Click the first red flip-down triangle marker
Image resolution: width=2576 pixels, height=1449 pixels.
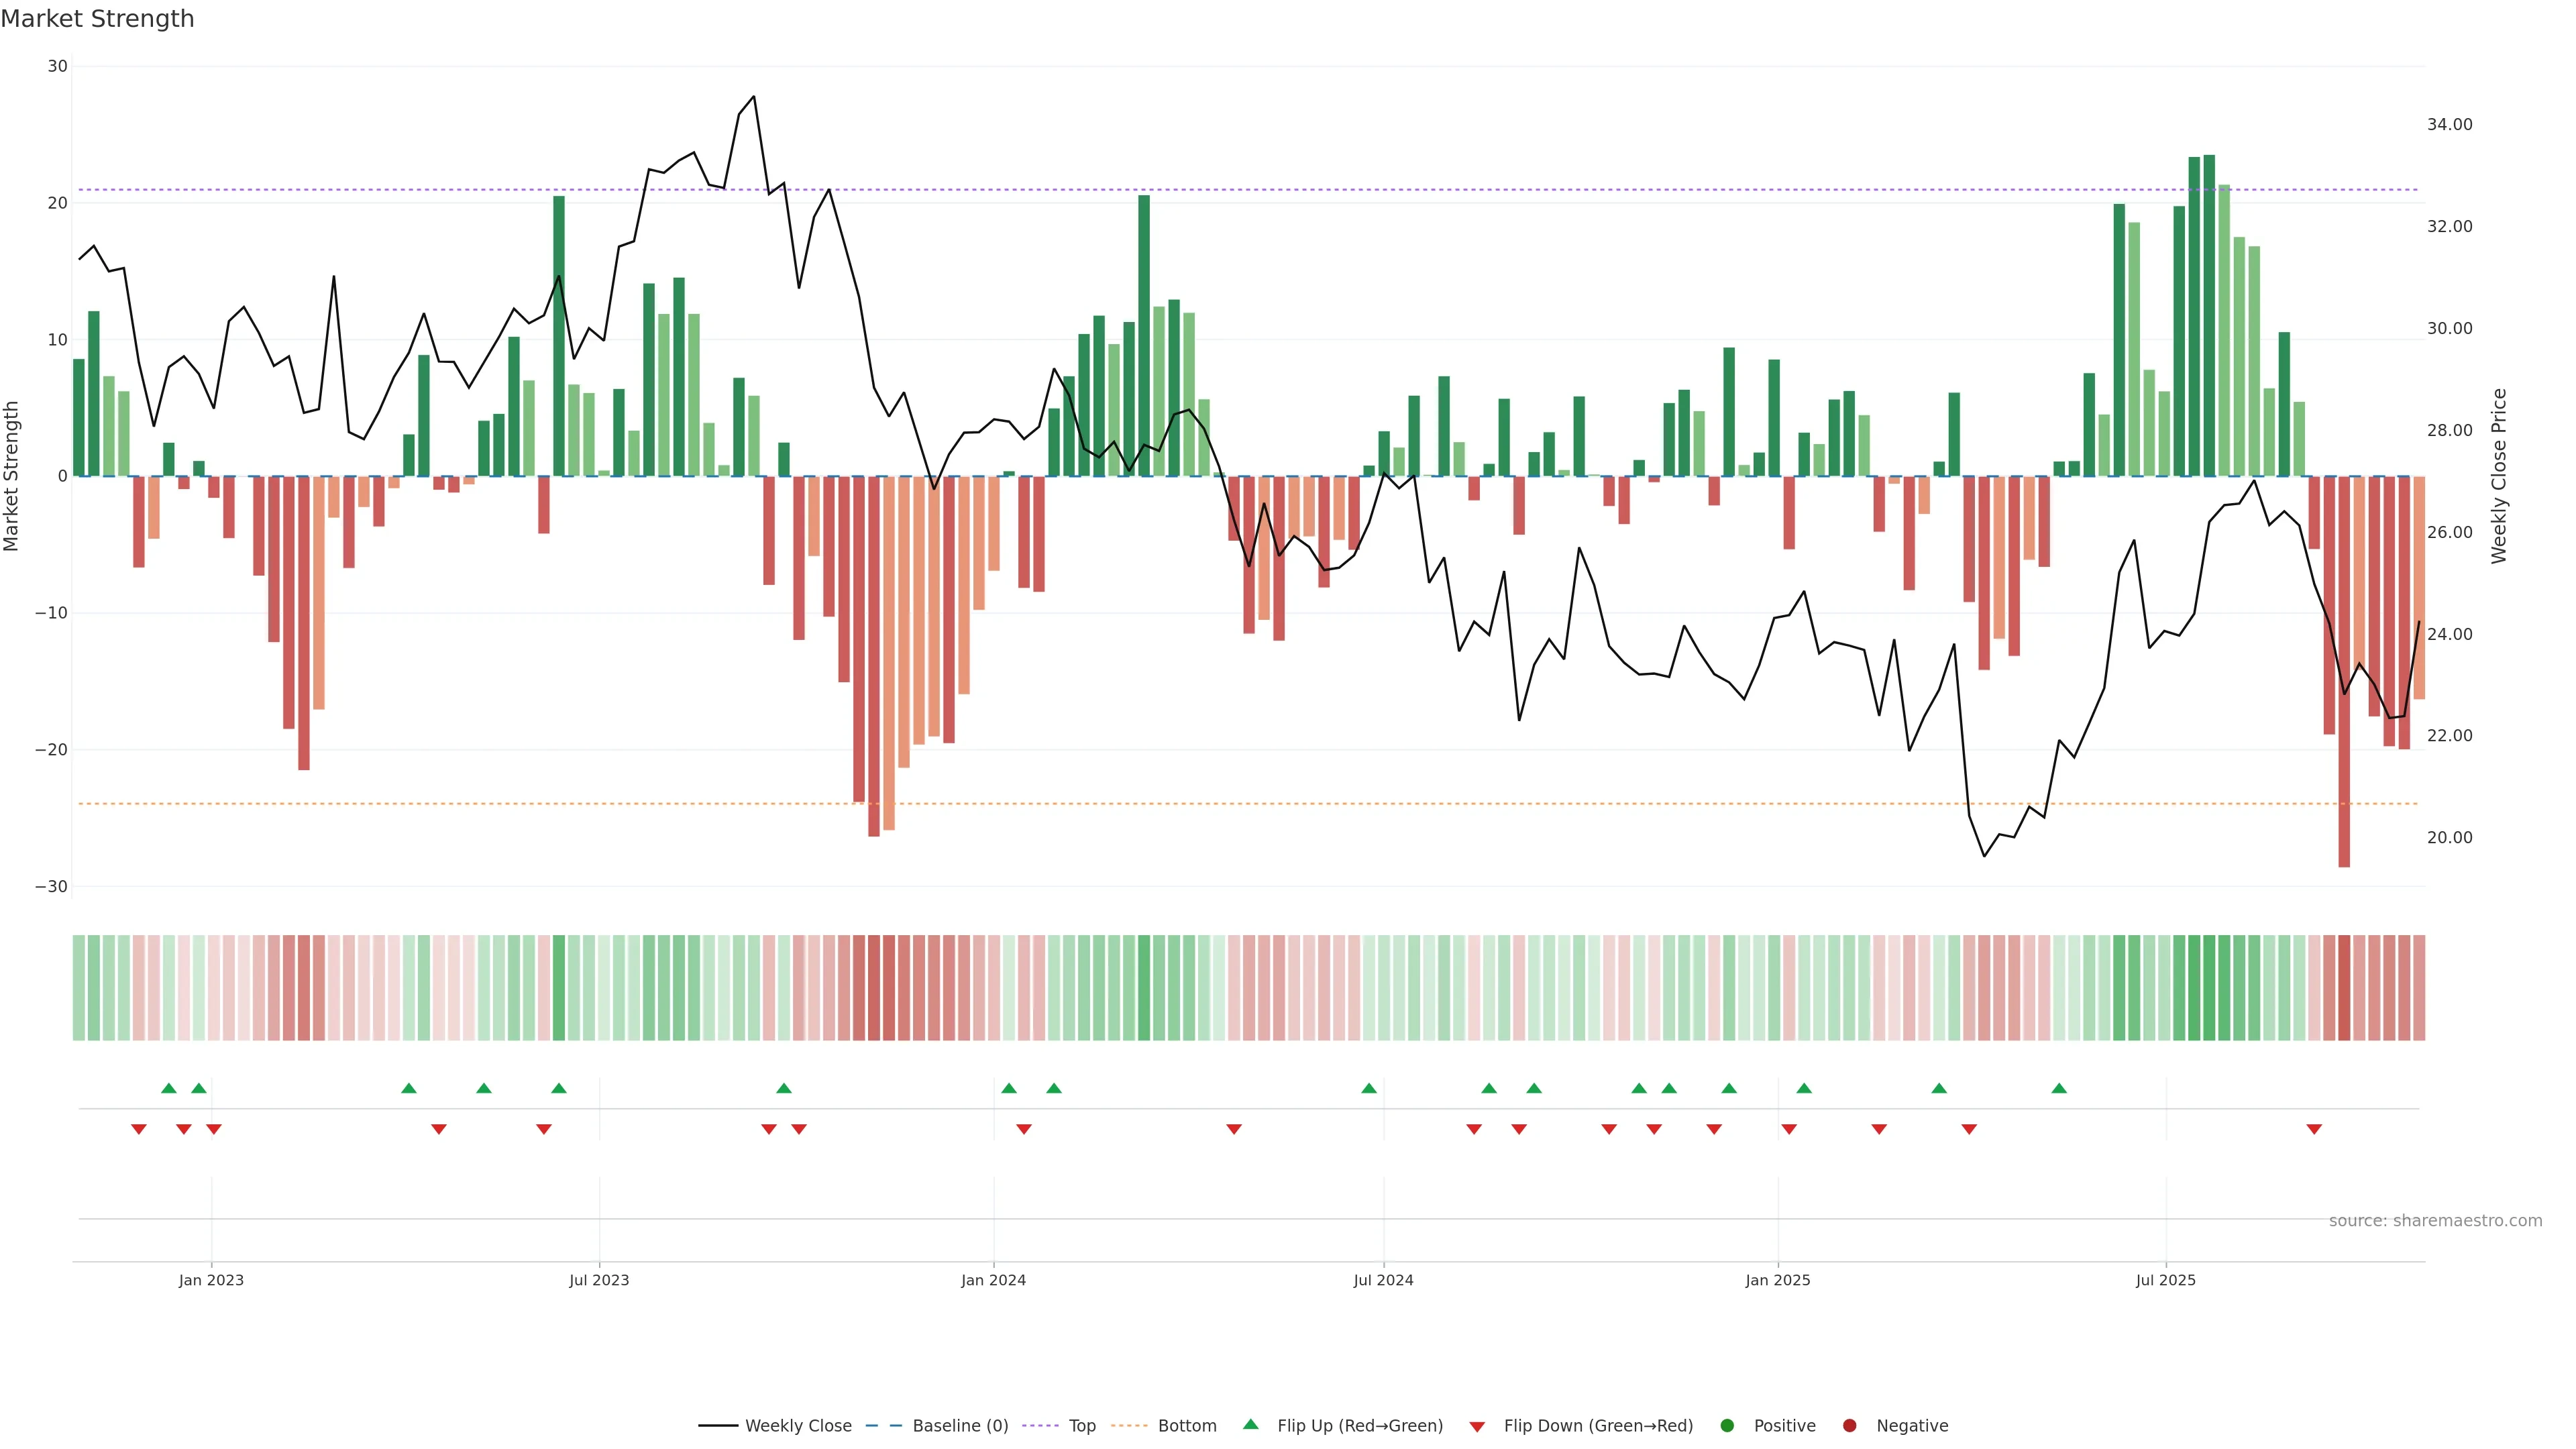[139, 1129]
